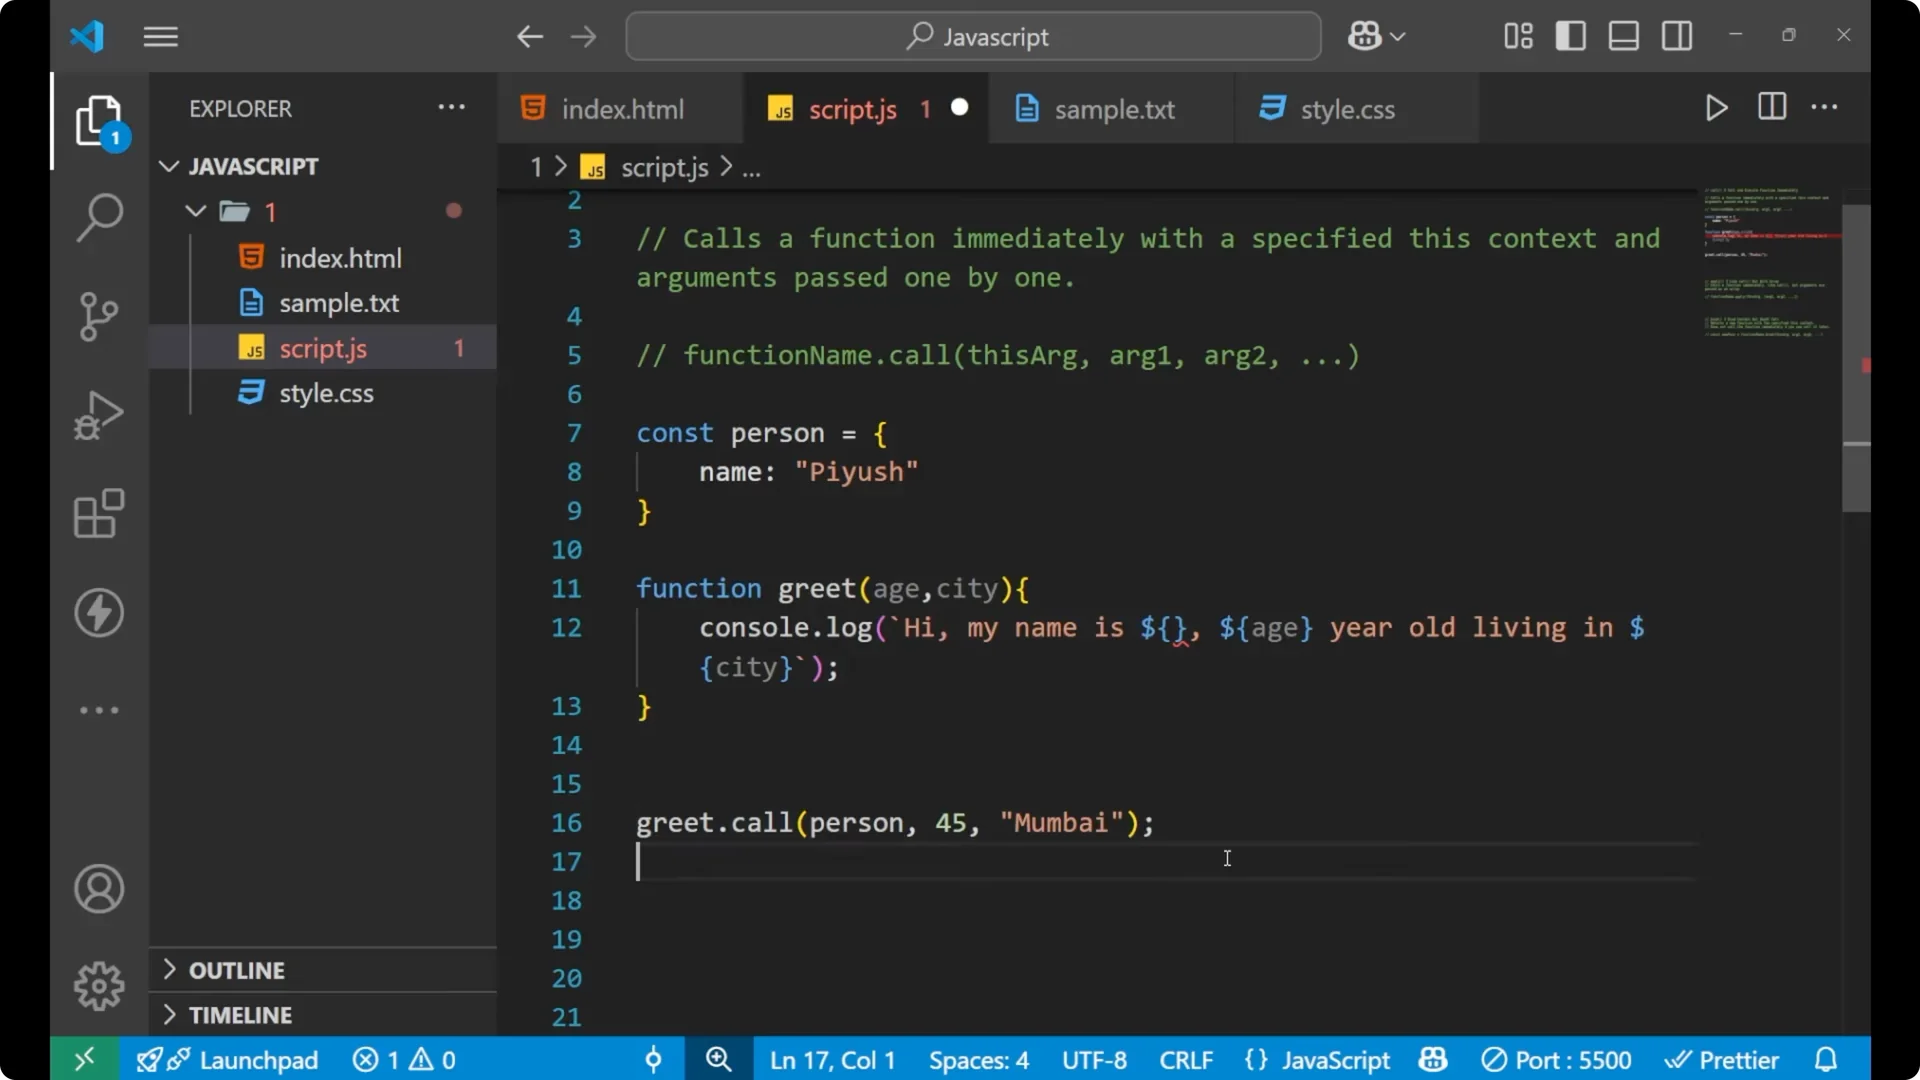Screen dimensions: 1920x1080
Task: Open style.css from the Explorer
Action: pyautogui.click(x=325, y=393)
